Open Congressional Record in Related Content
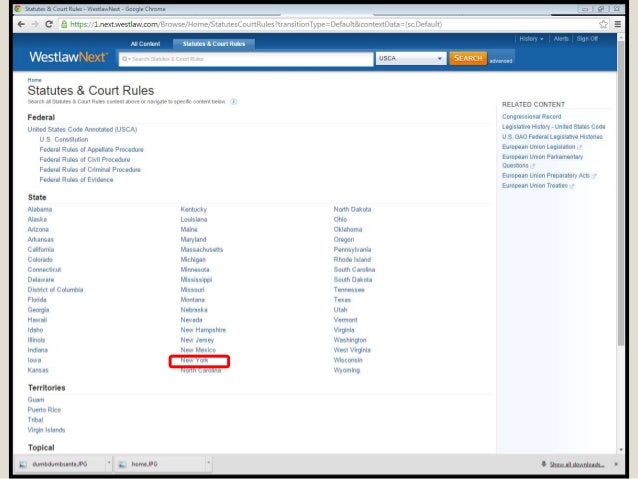The image size is (638, 479). tap(531, 117)
